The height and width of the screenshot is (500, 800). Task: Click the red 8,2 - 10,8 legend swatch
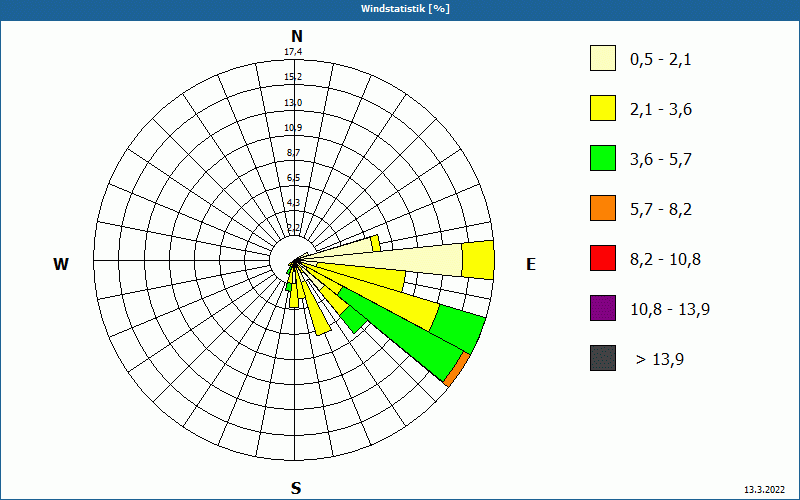pyautogui.click(x=603, y=258)
